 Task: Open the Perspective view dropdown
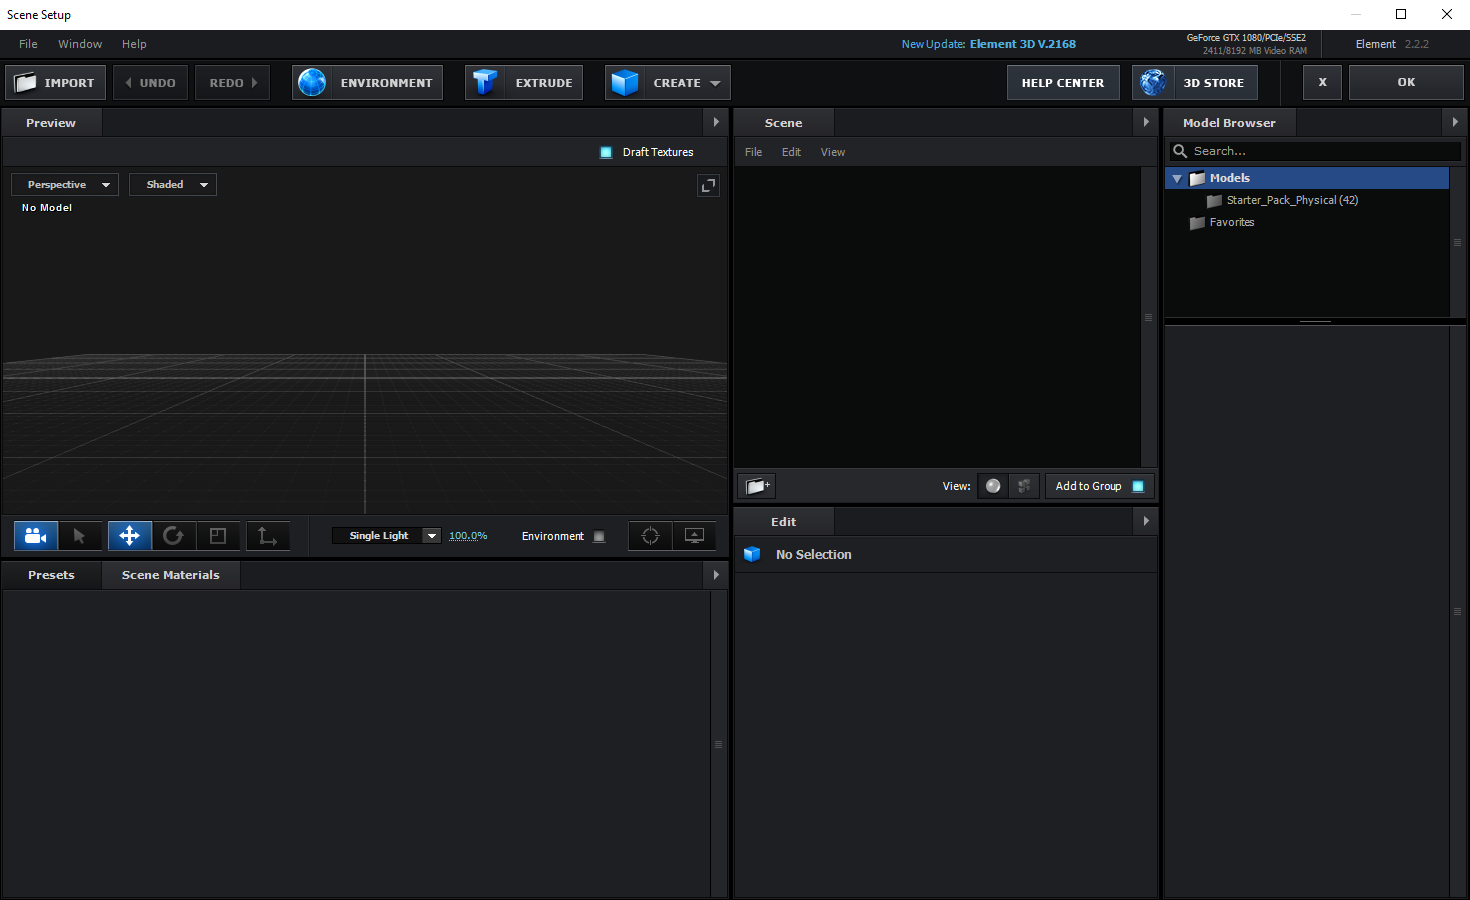(x=65, y=185)
